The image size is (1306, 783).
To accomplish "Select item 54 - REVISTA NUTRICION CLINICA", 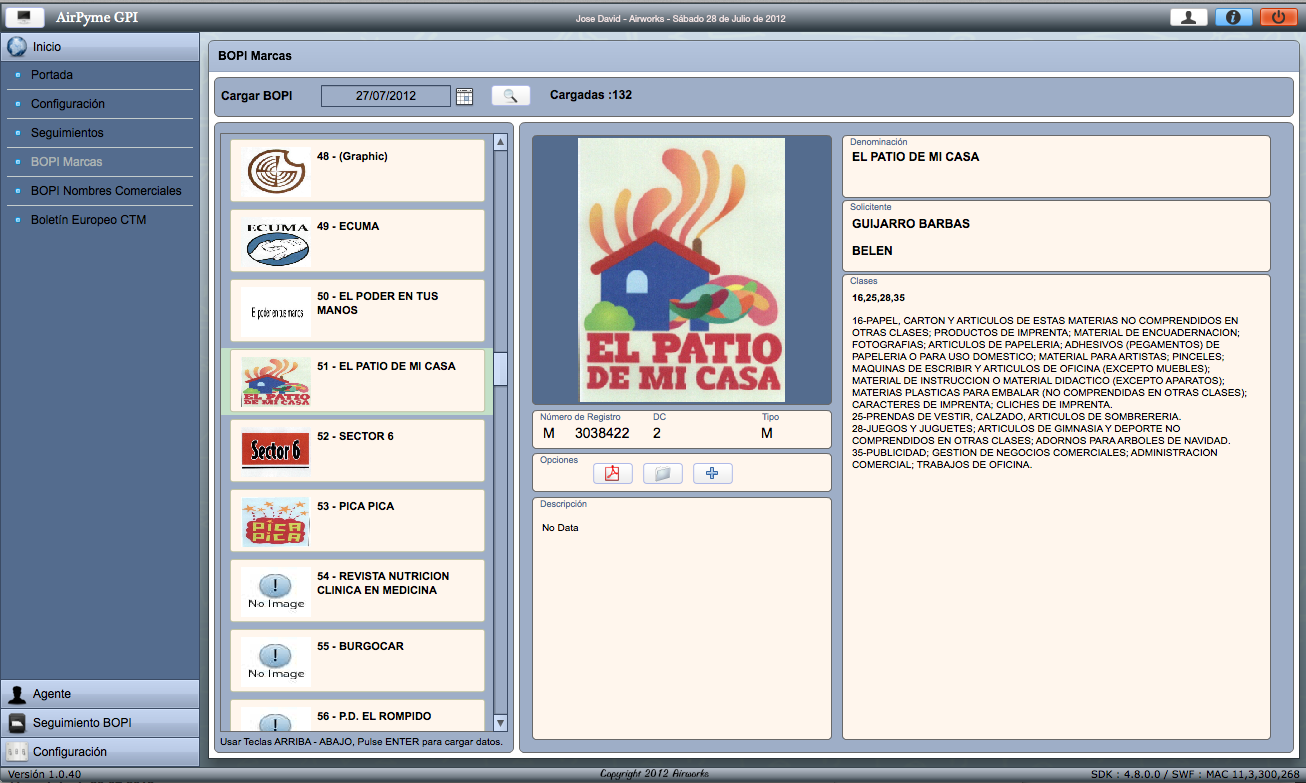I will (x=357, y=591).
